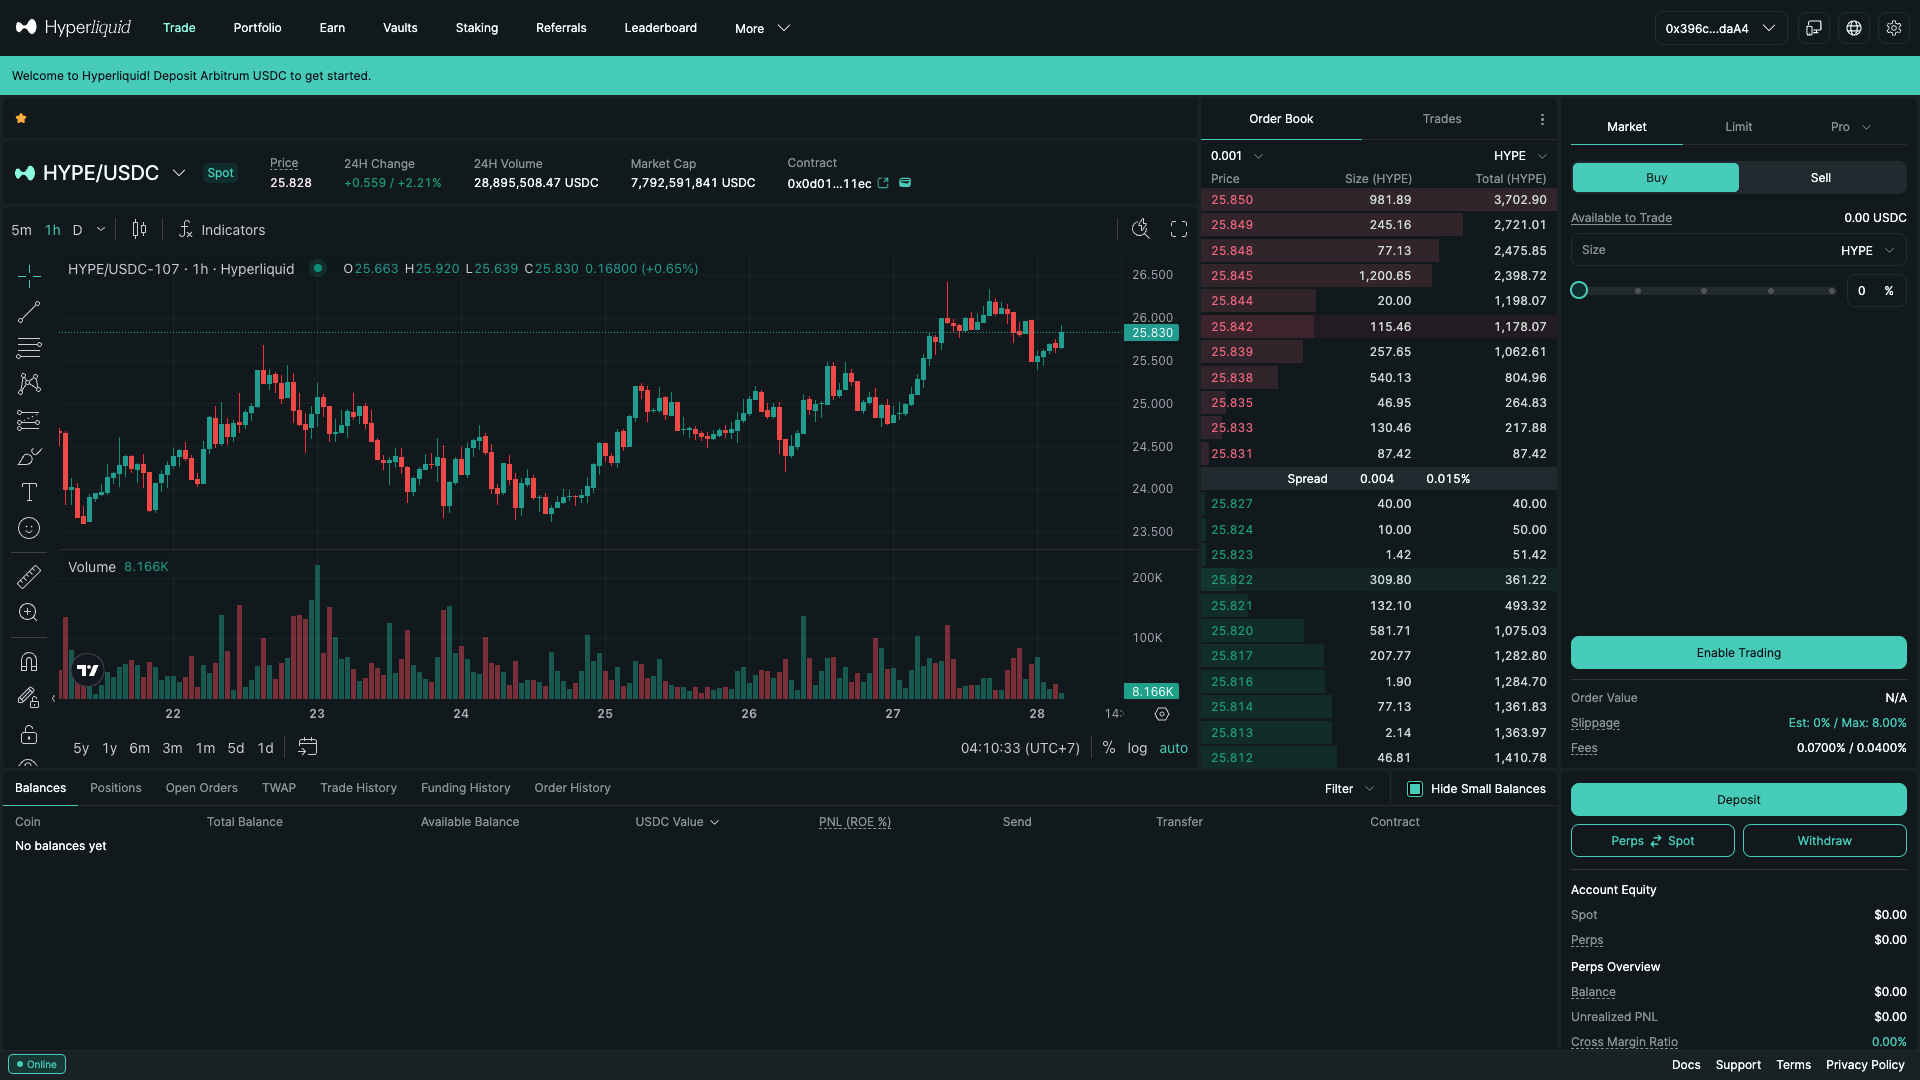This screenshot has height=1080, width=1920.
Task: Enter fullscreen chart mode
Action: 1179,229
